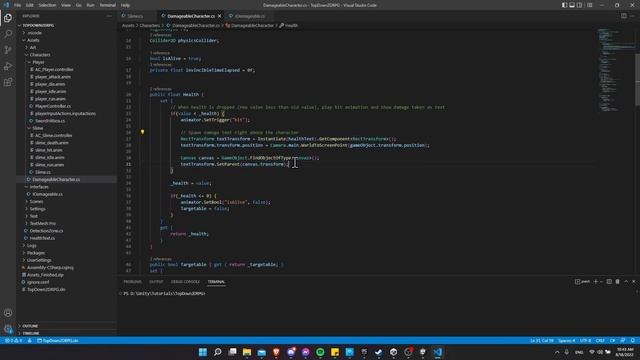Expand the Settings folder

(37, 209)
